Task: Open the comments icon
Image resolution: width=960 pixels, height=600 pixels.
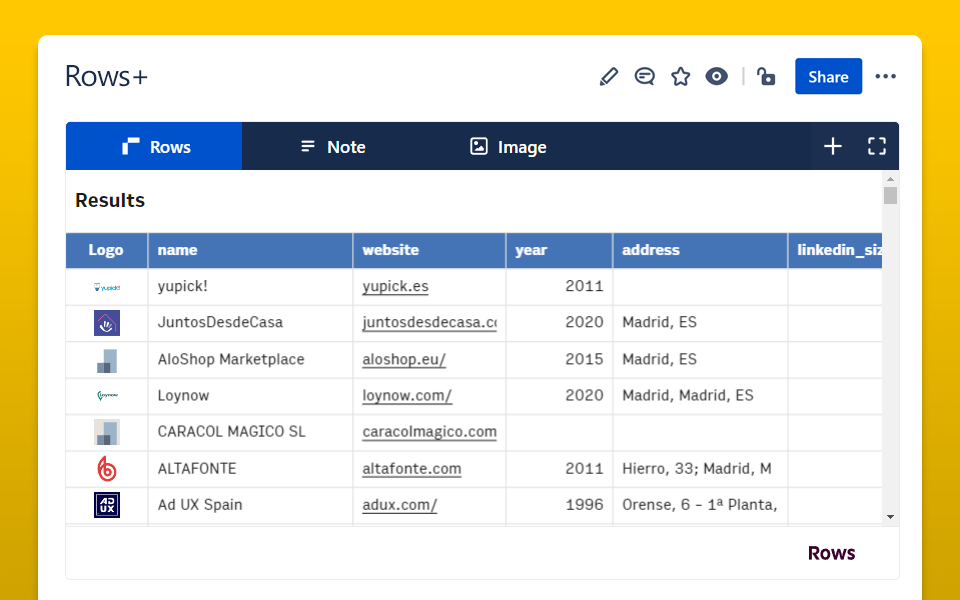Action: tap(645, 76)
